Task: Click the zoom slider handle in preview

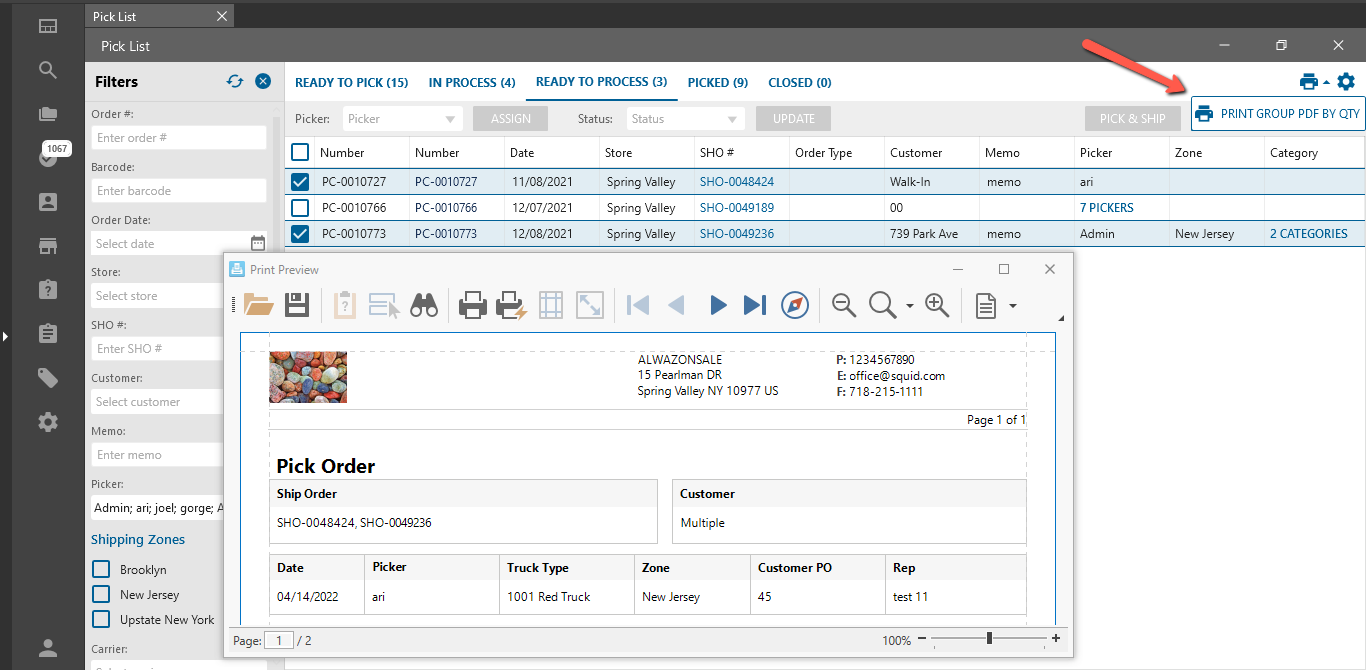Action: 989,639
